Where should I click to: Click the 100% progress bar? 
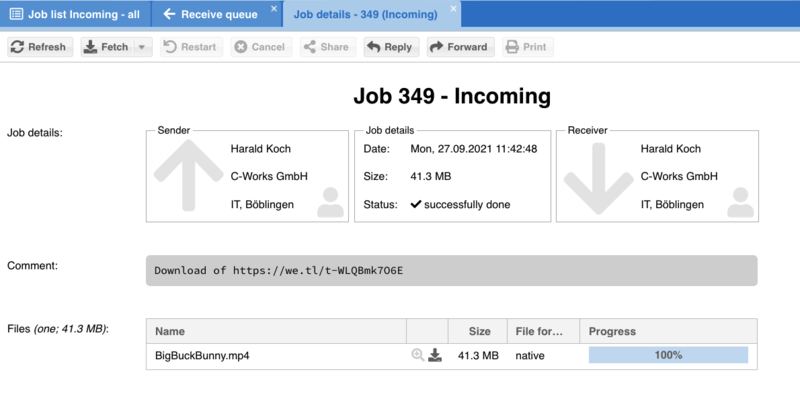[668, 355]
